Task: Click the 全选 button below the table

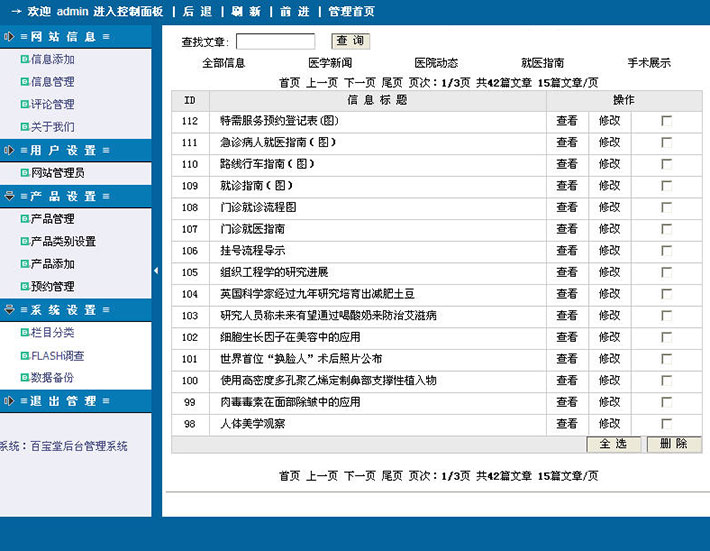Action: click(x=613, y=444)
